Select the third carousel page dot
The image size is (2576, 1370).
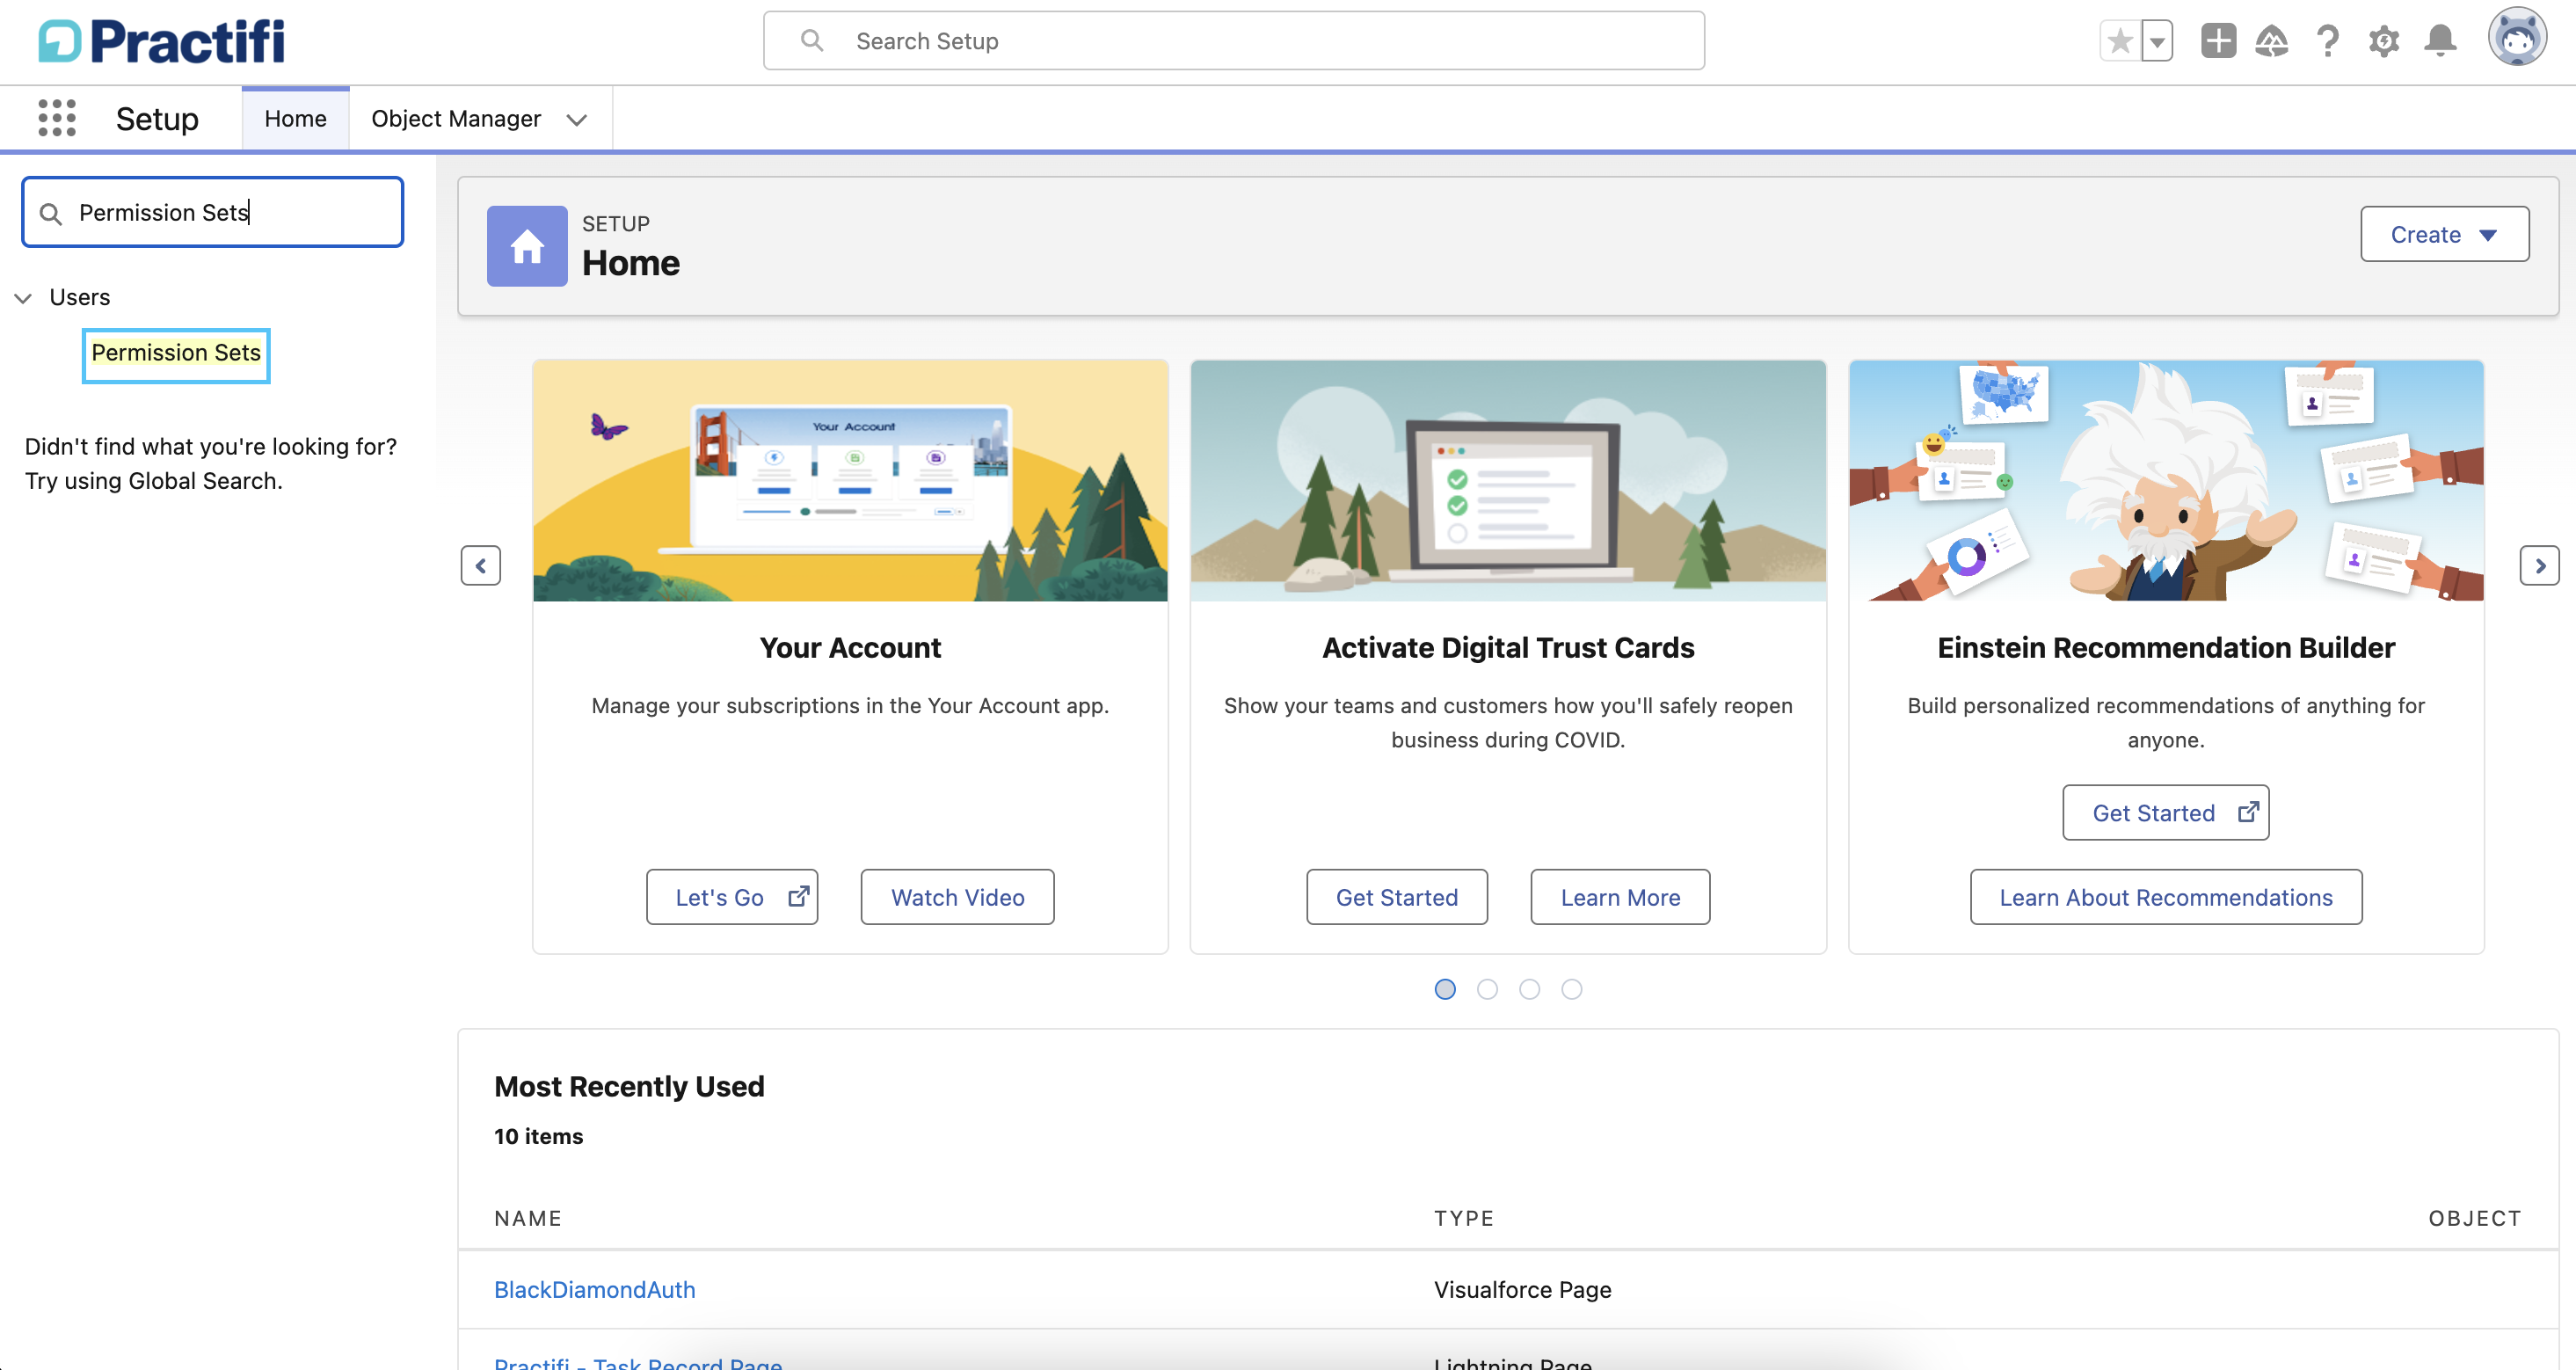[1529, 989]
